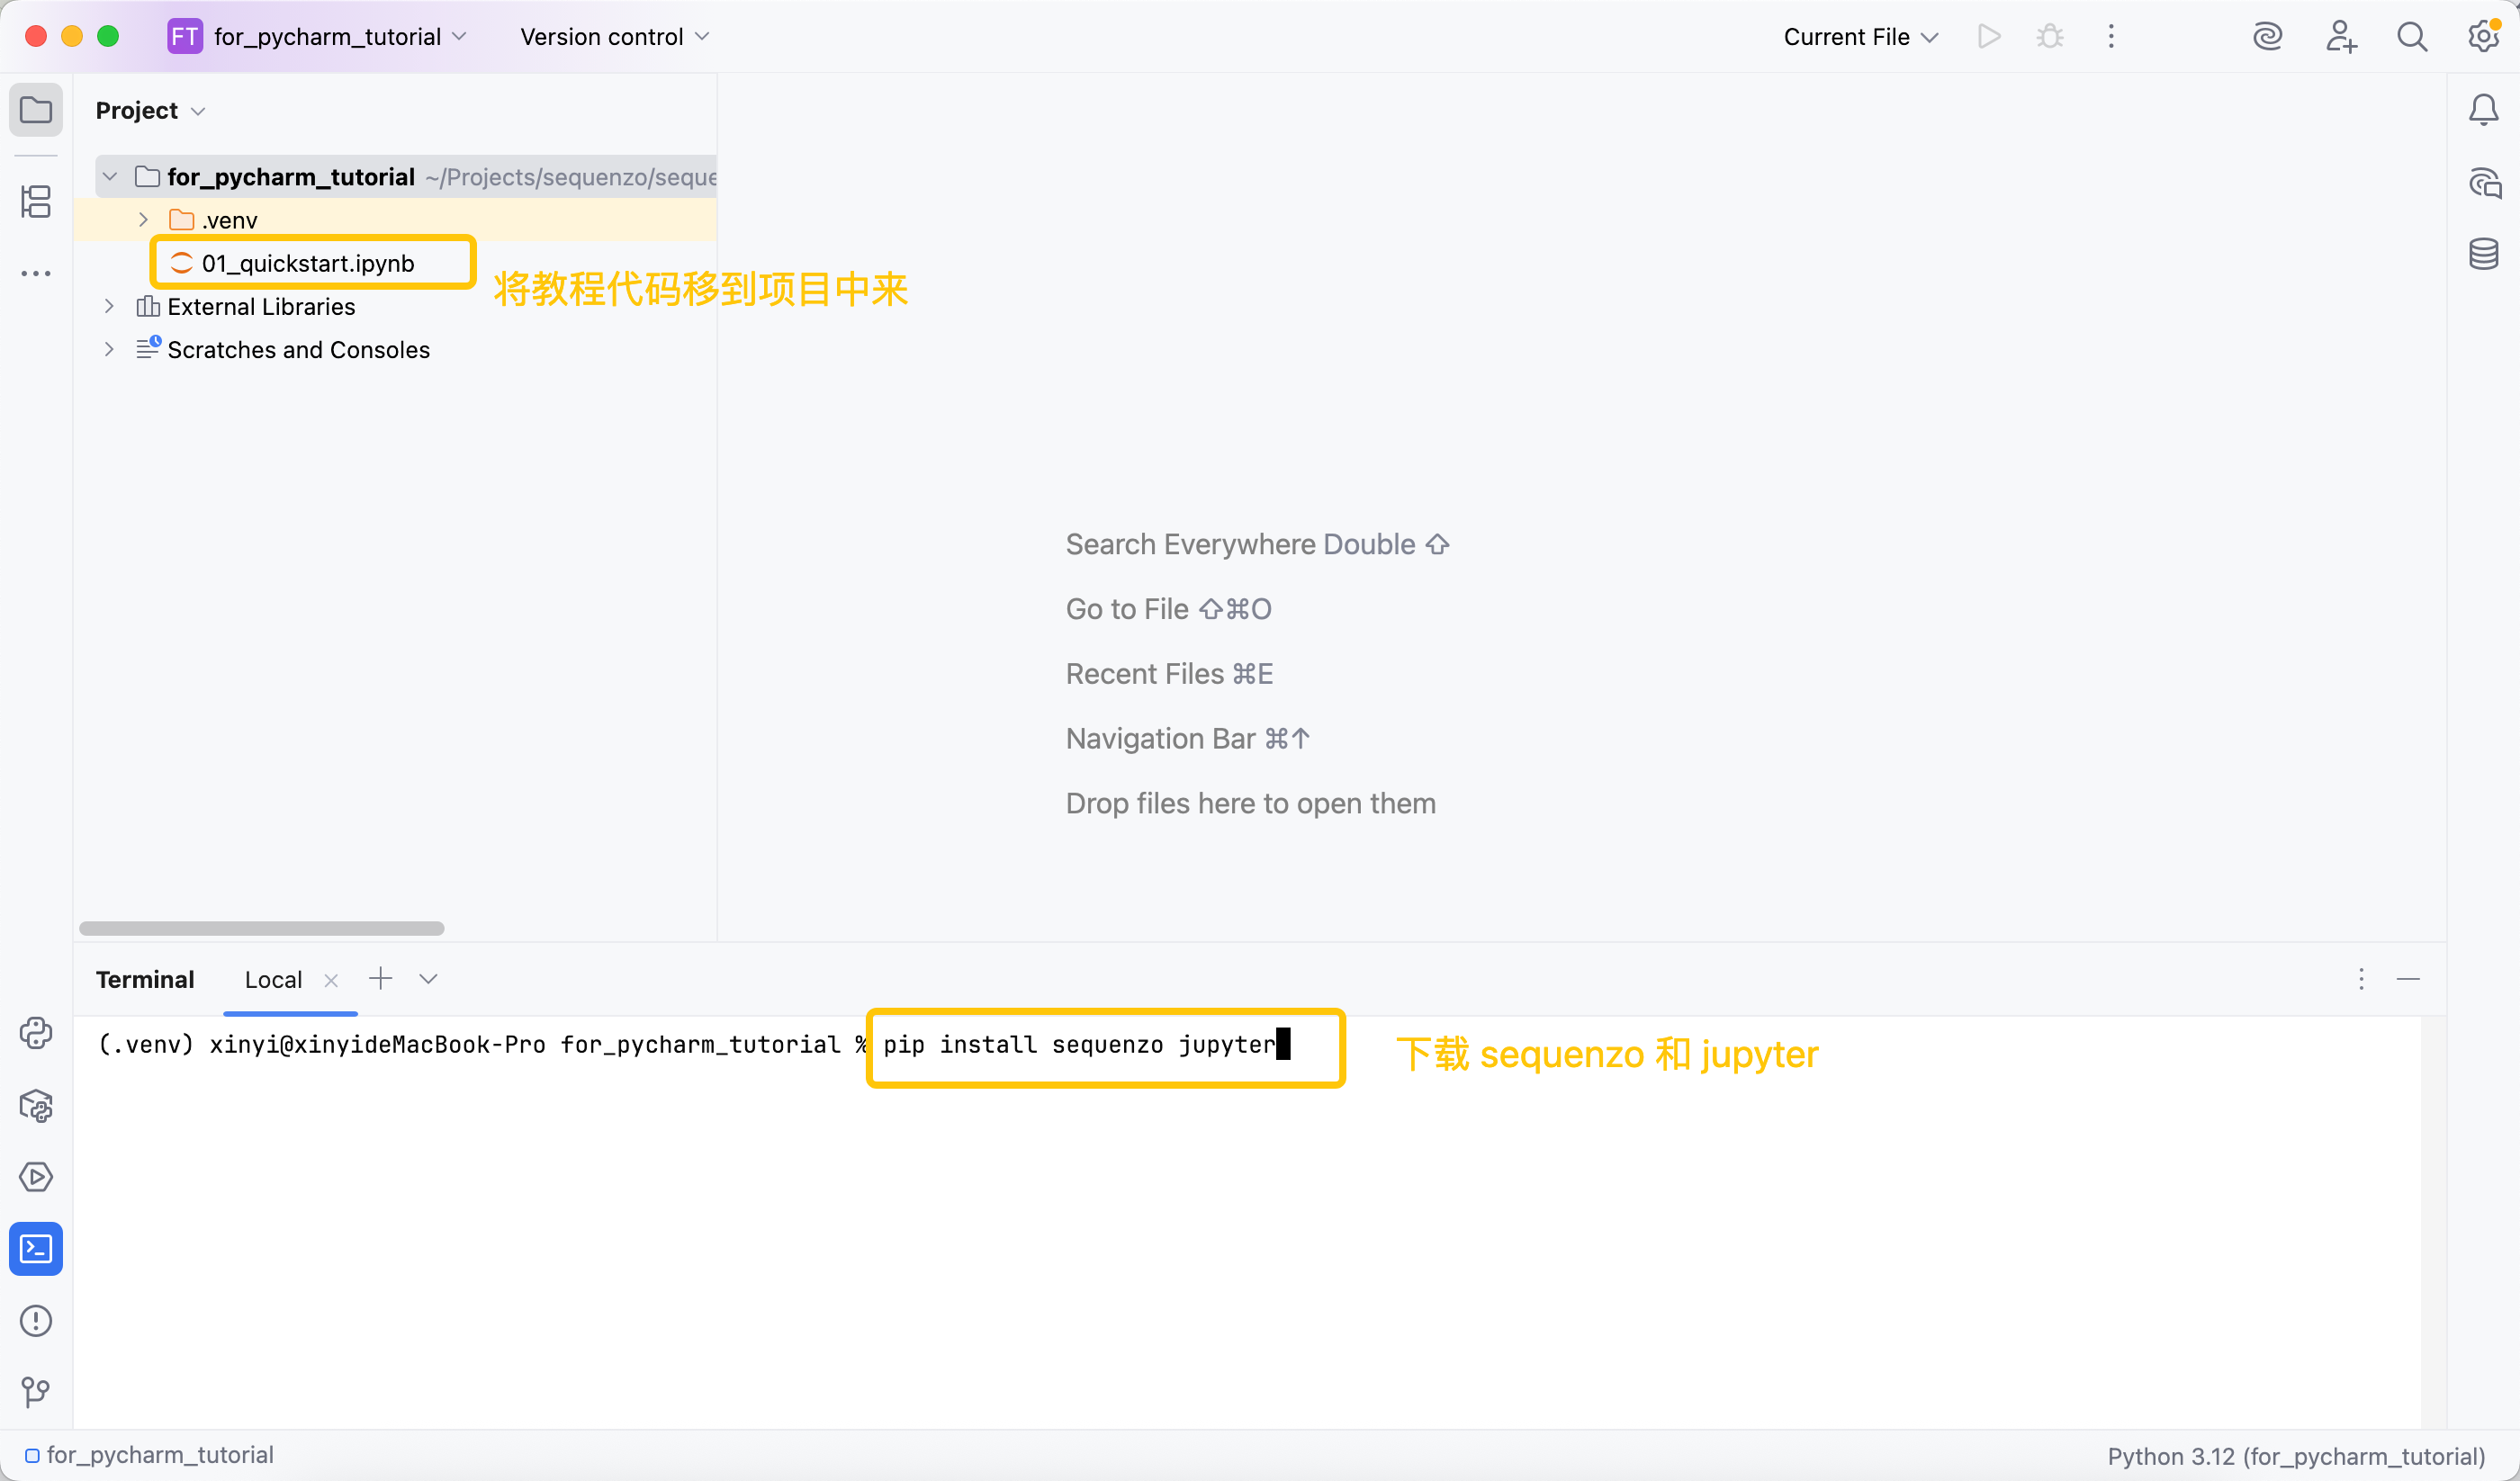Select the Local terminal tab

click(x=273, y=980)
